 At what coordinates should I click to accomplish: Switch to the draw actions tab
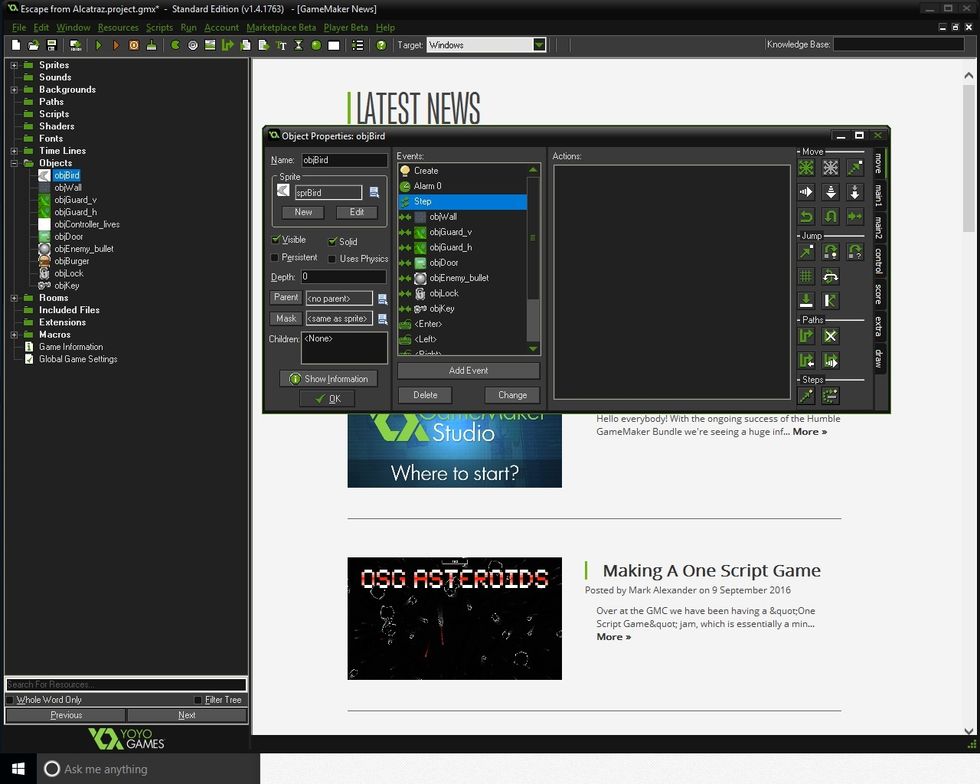click(x=879, y=358)
